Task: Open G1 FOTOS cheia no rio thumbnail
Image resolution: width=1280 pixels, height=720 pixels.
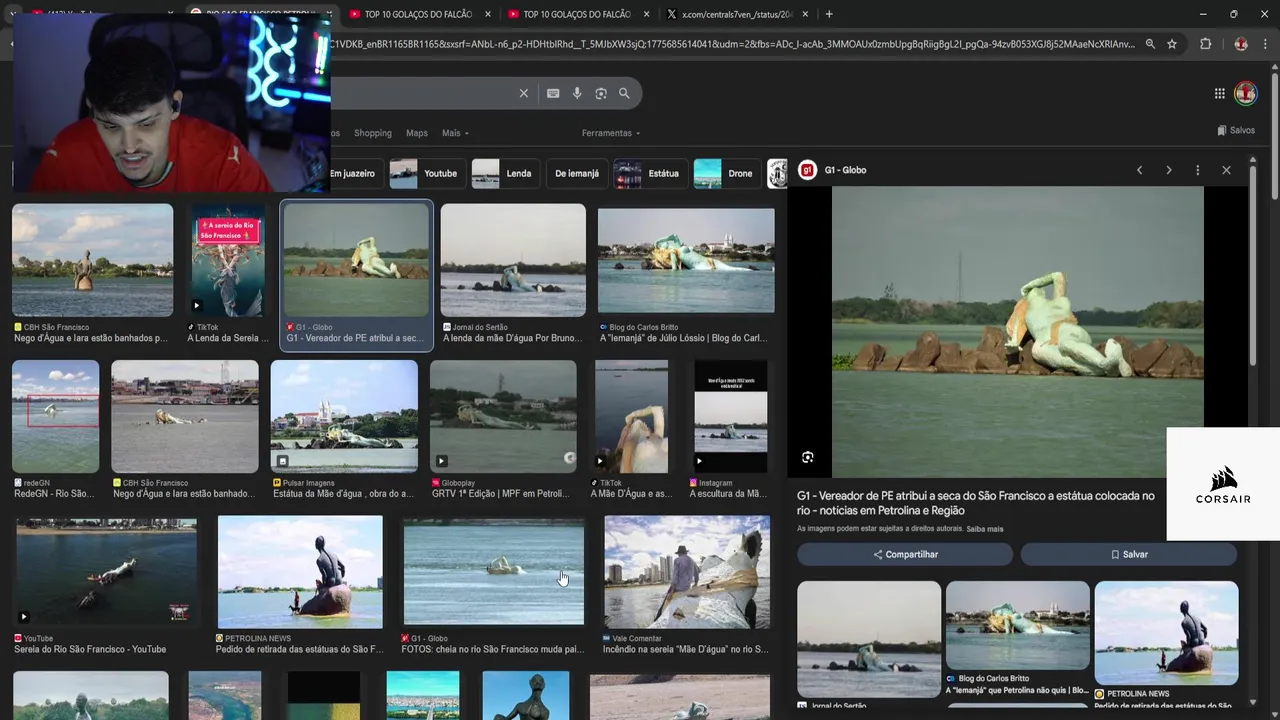Action: click(494, 571)
